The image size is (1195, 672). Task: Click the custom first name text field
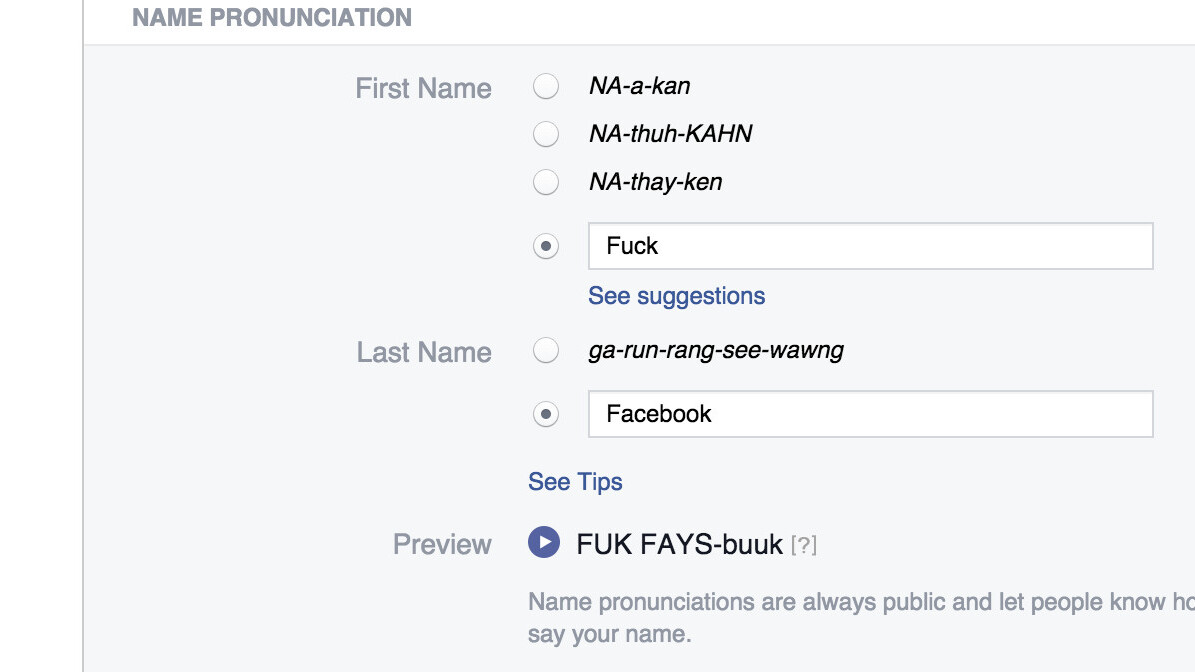coord(870,246)
